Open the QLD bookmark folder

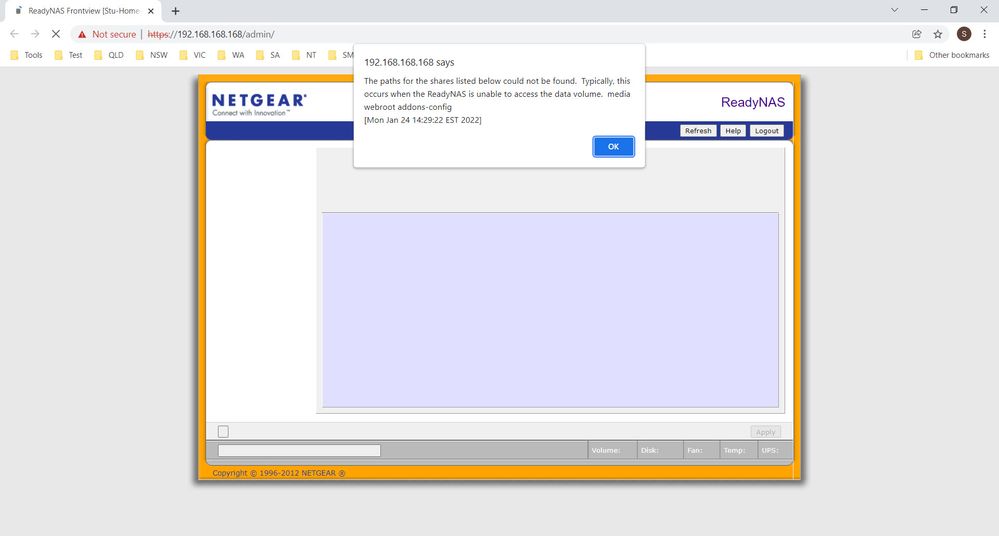pos(109,55)
